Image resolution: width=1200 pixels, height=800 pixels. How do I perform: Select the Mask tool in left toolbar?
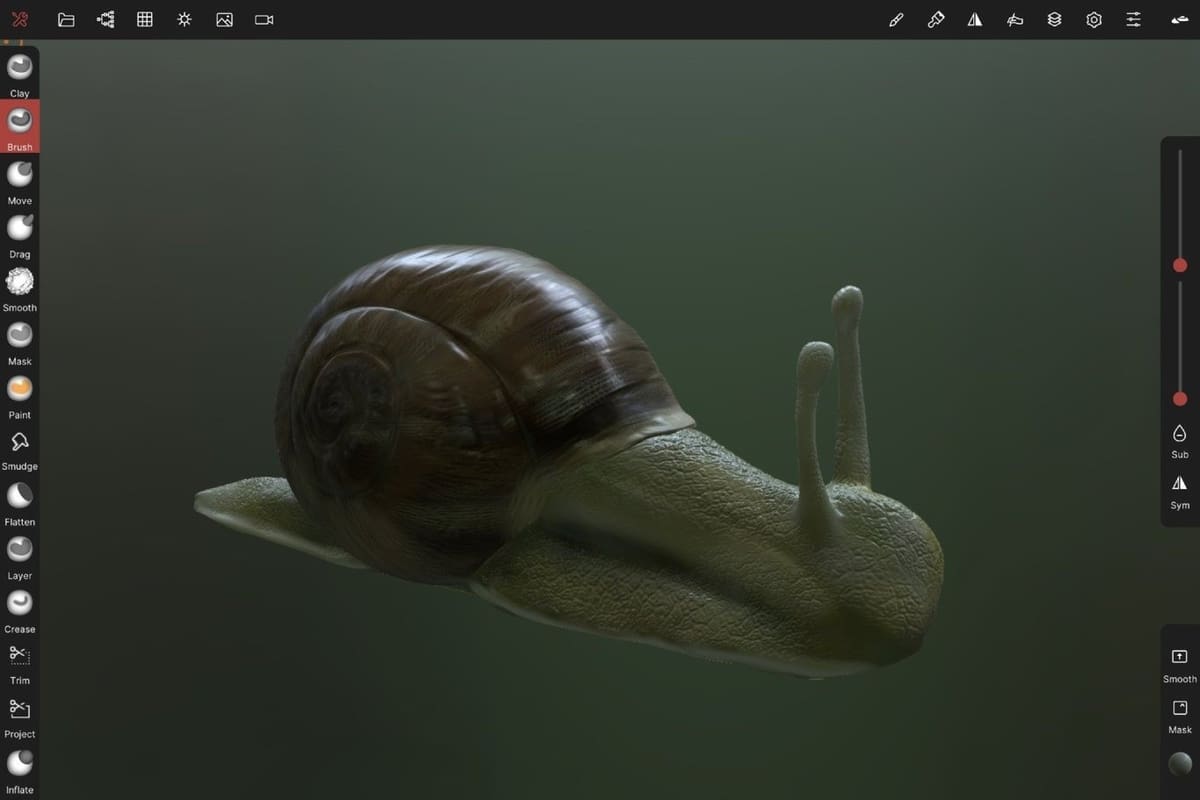pos(20,342)
